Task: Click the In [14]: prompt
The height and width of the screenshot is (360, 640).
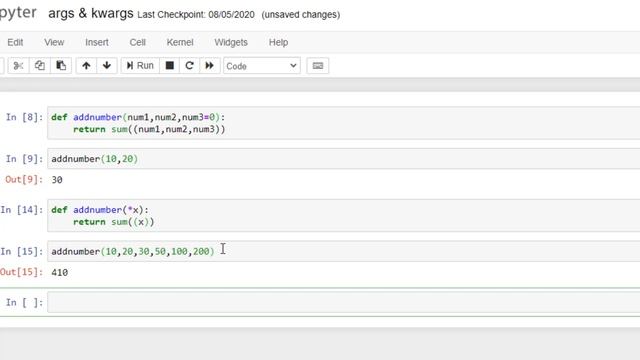Action: [x=22, y=210]
